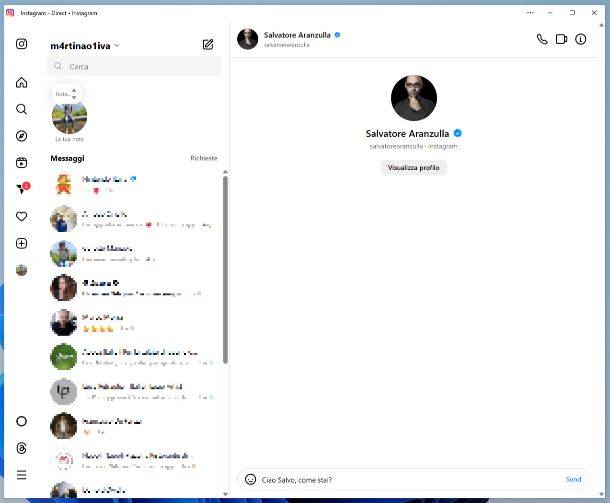Open the title bar three-dots menu
The height and width of the screenshot is (503, 610).
[530, 13]
